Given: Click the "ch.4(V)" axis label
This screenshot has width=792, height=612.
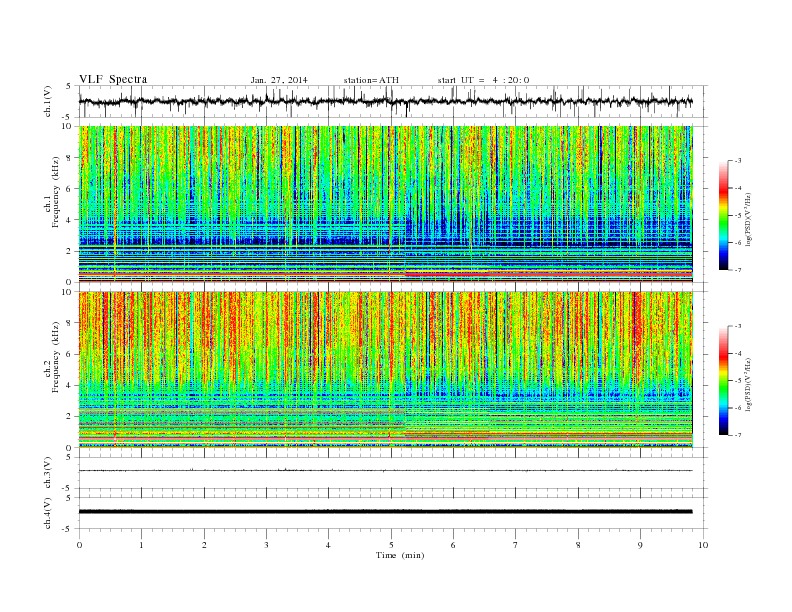Looking at the screenshot, I should (x=48, y=513).
